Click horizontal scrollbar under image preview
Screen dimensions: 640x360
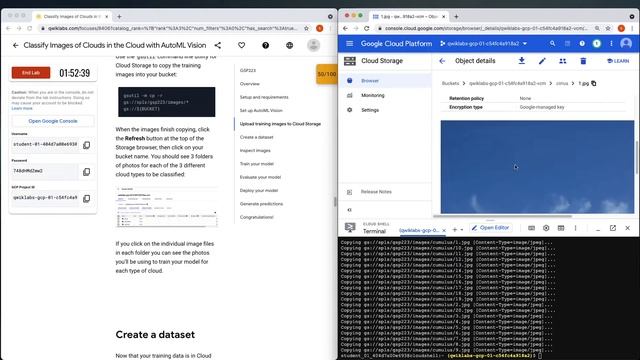503,216
